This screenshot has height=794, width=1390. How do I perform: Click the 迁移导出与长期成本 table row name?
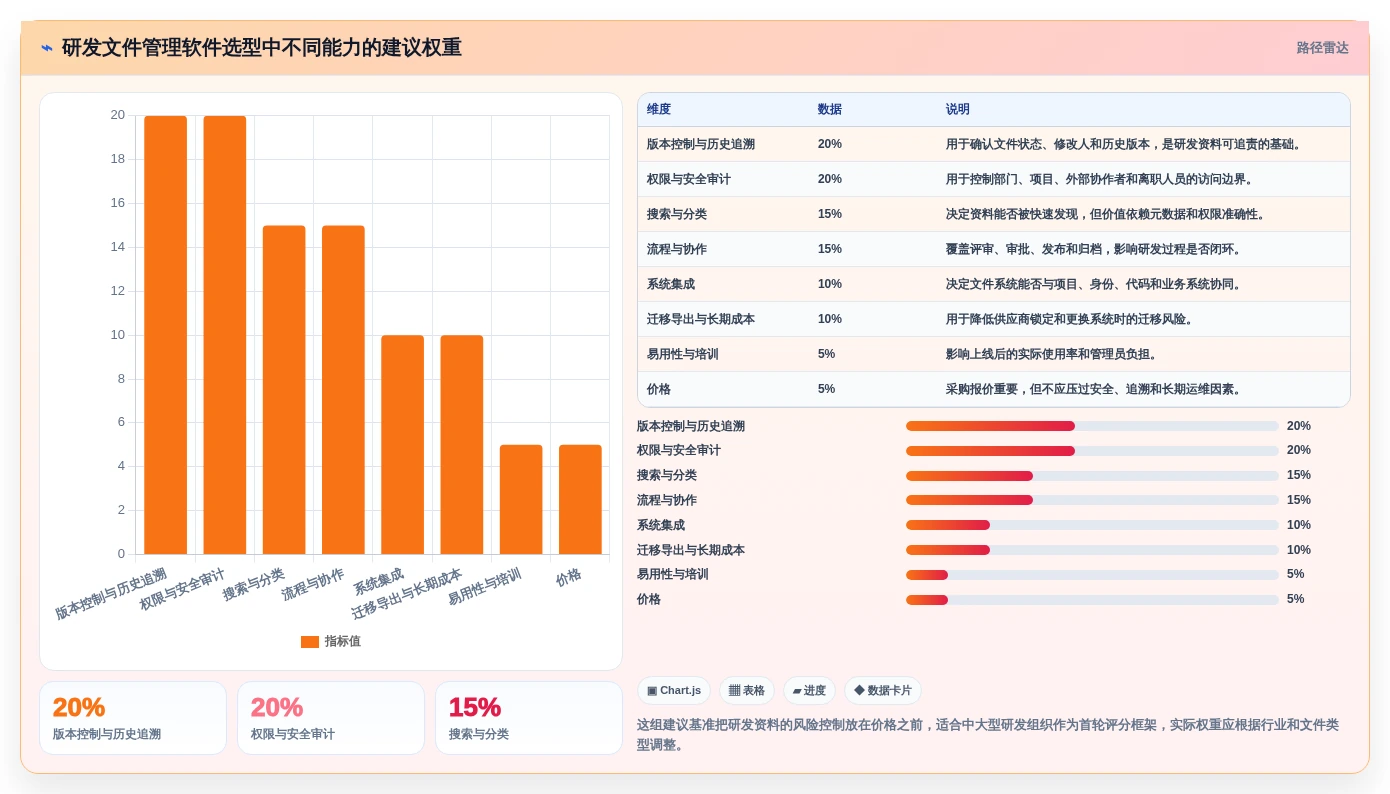click(701, 319)
